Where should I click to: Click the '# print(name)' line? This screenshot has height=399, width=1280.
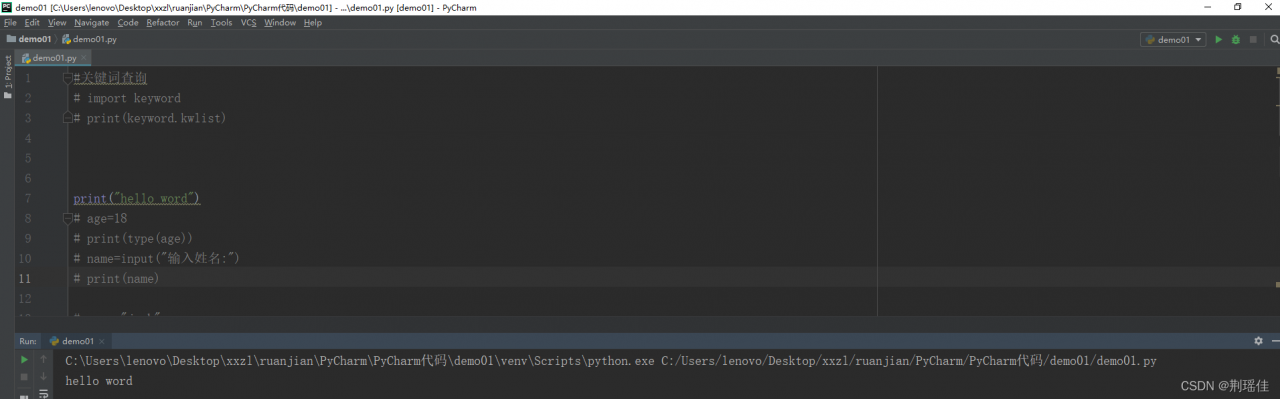(x=116, y=278)
